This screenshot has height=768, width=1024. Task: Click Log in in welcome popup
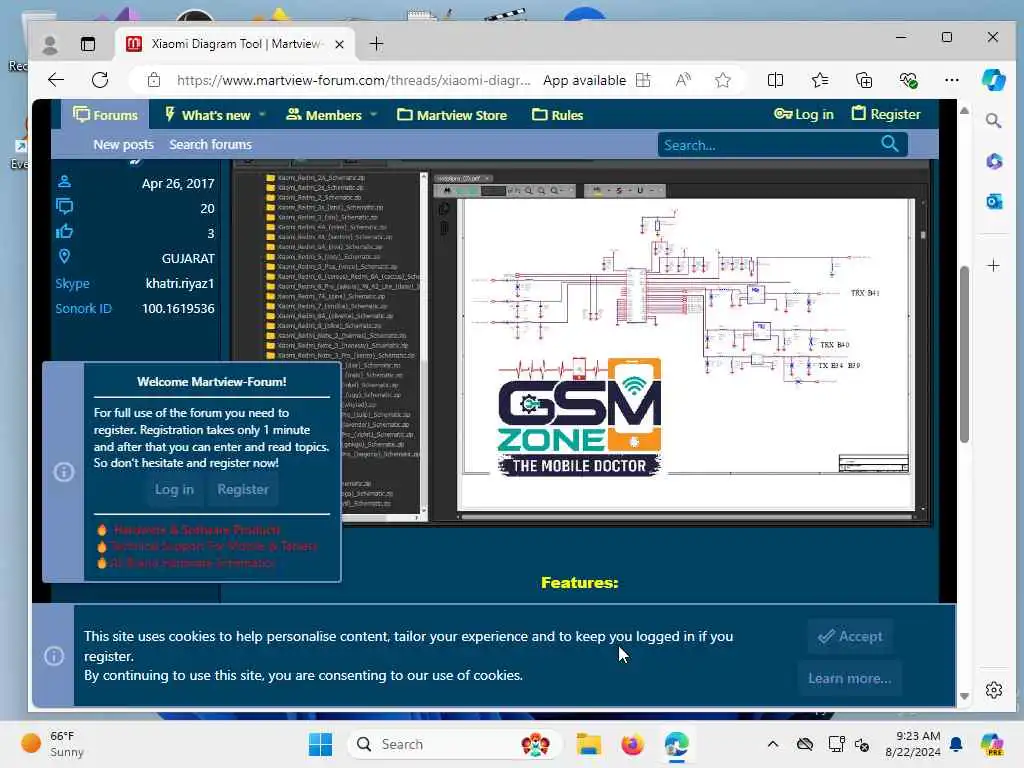(x=174, y=489)
